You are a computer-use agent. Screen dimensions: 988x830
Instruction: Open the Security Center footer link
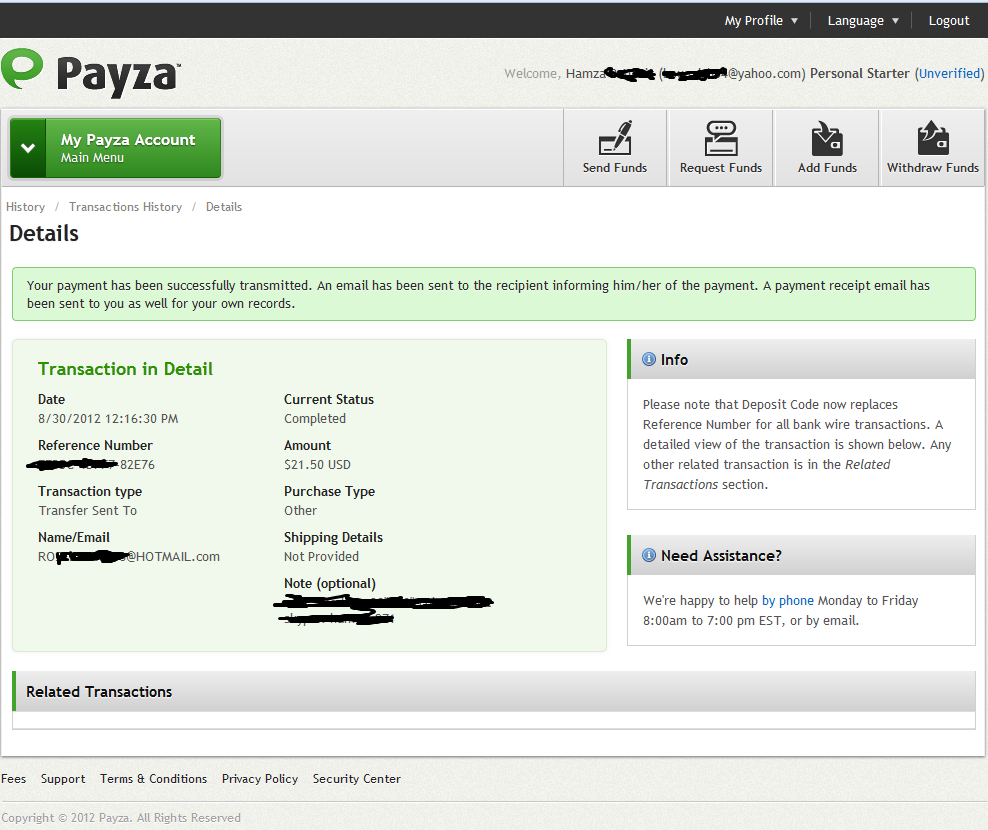click(x=357, y=778)
